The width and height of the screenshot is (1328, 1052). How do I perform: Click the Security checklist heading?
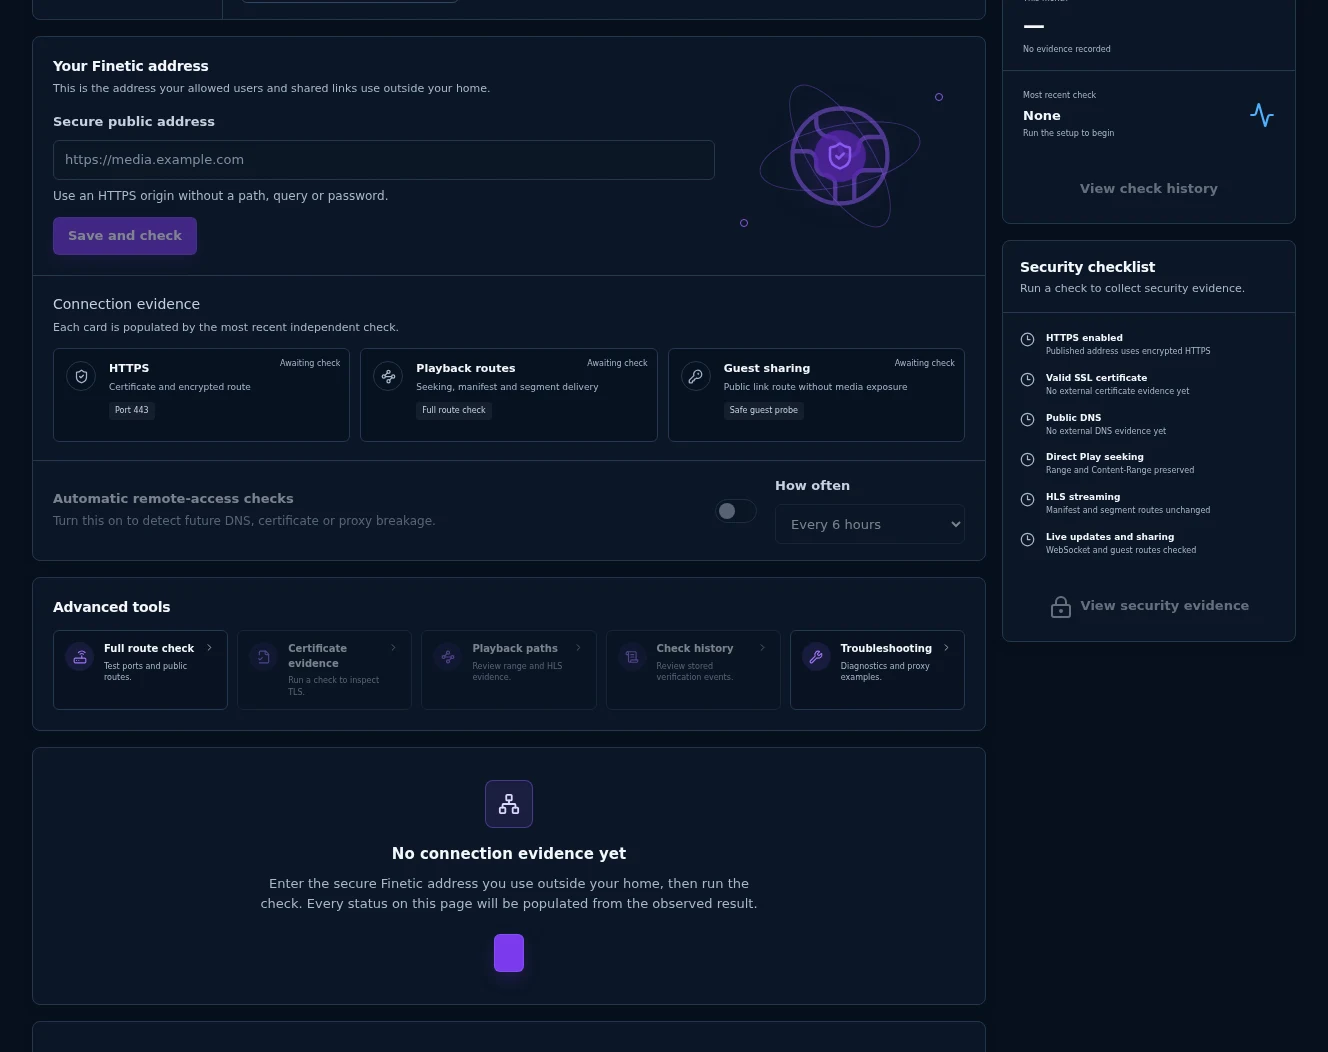1087,267
